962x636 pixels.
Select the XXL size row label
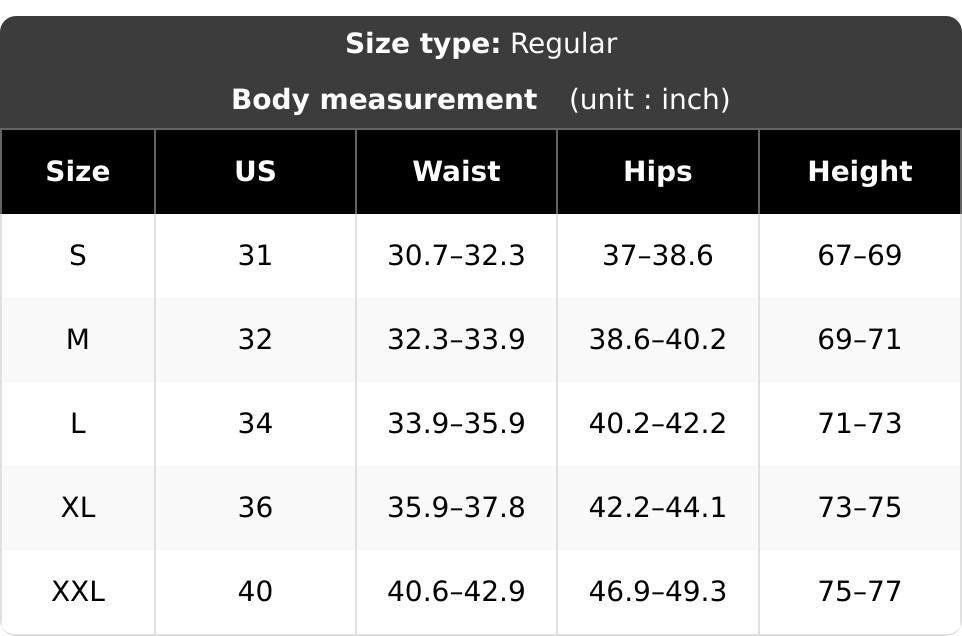pyautogui.click(x=78, y=591)
